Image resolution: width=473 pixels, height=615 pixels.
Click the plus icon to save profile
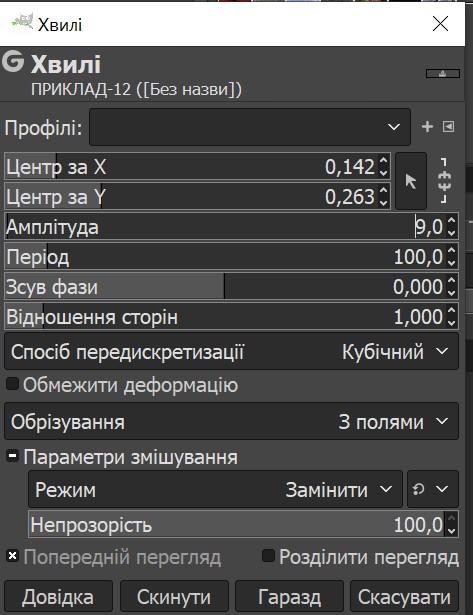(x=427, y=127)
